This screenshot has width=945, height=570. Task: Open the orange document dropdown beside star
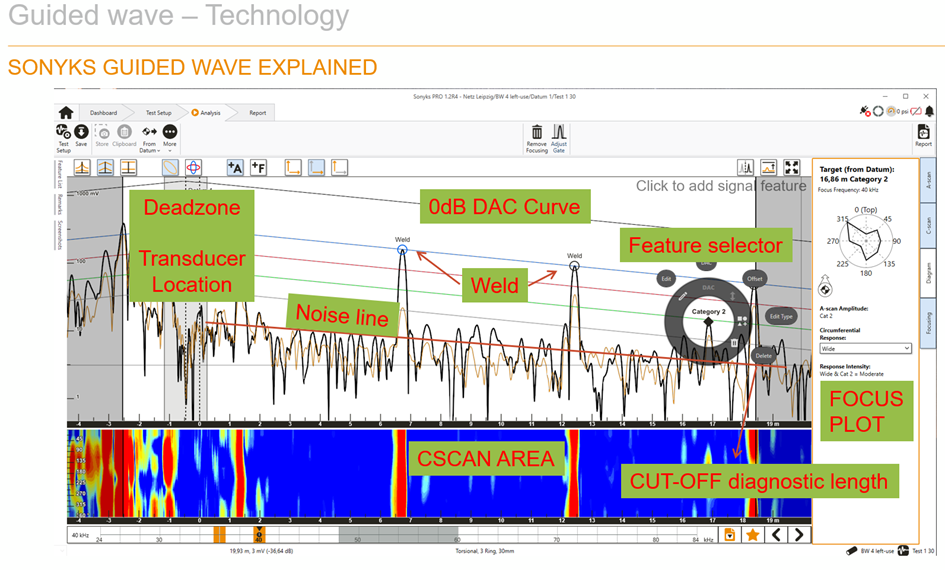click(730, 534)
